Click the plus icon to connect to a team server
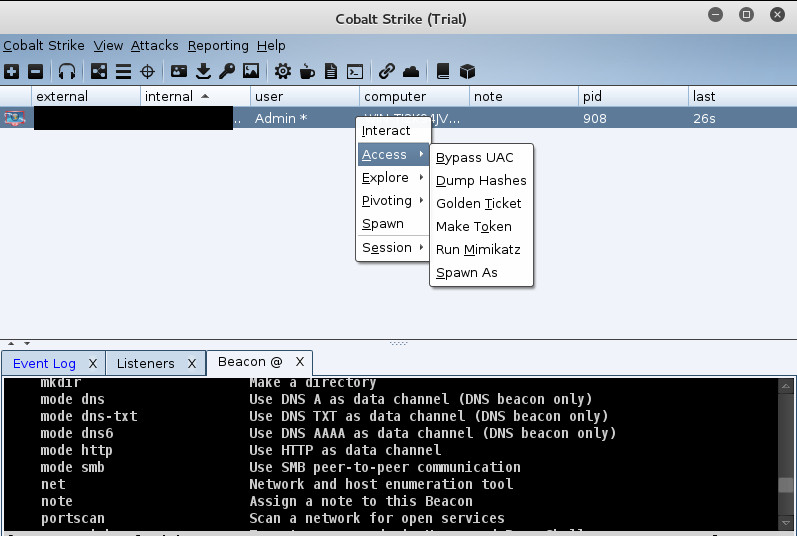Image resolution: width=797 pixels, height=536 pixels. (x=11, y=71)
